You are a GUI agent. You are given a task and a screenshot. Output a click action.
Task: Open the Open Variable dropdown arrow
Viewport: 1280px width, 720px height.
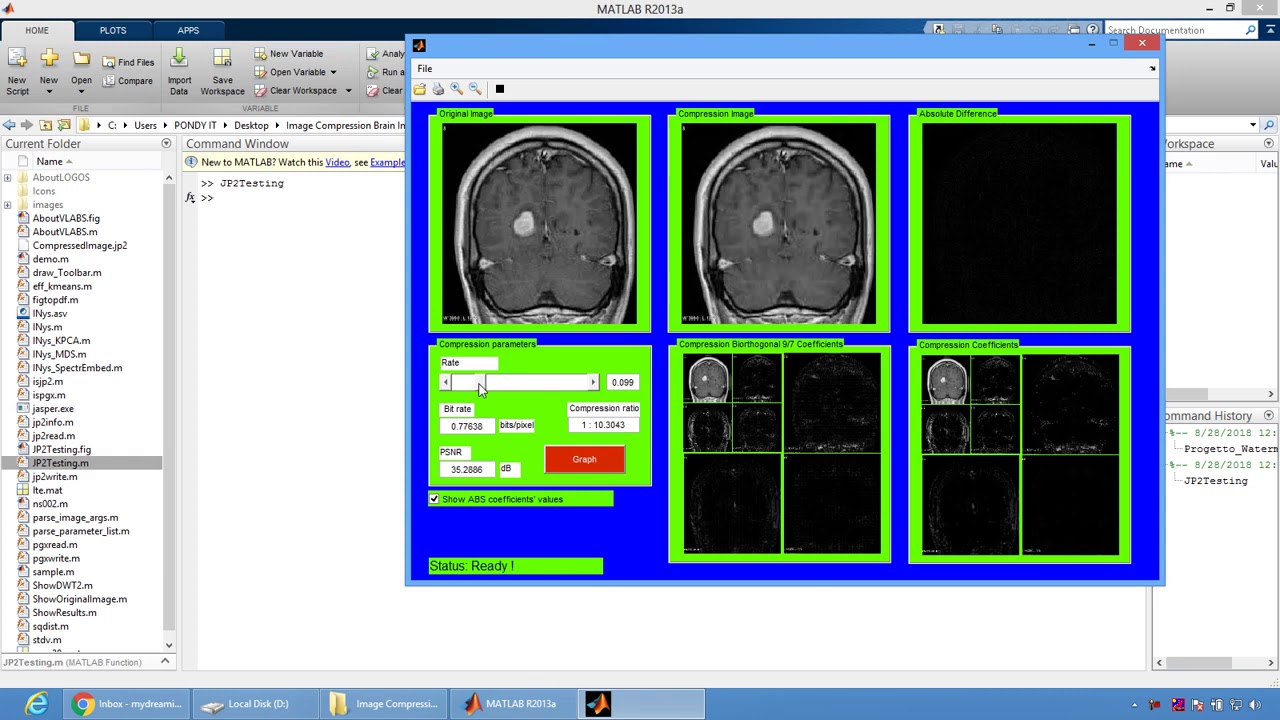coord(333,72)
